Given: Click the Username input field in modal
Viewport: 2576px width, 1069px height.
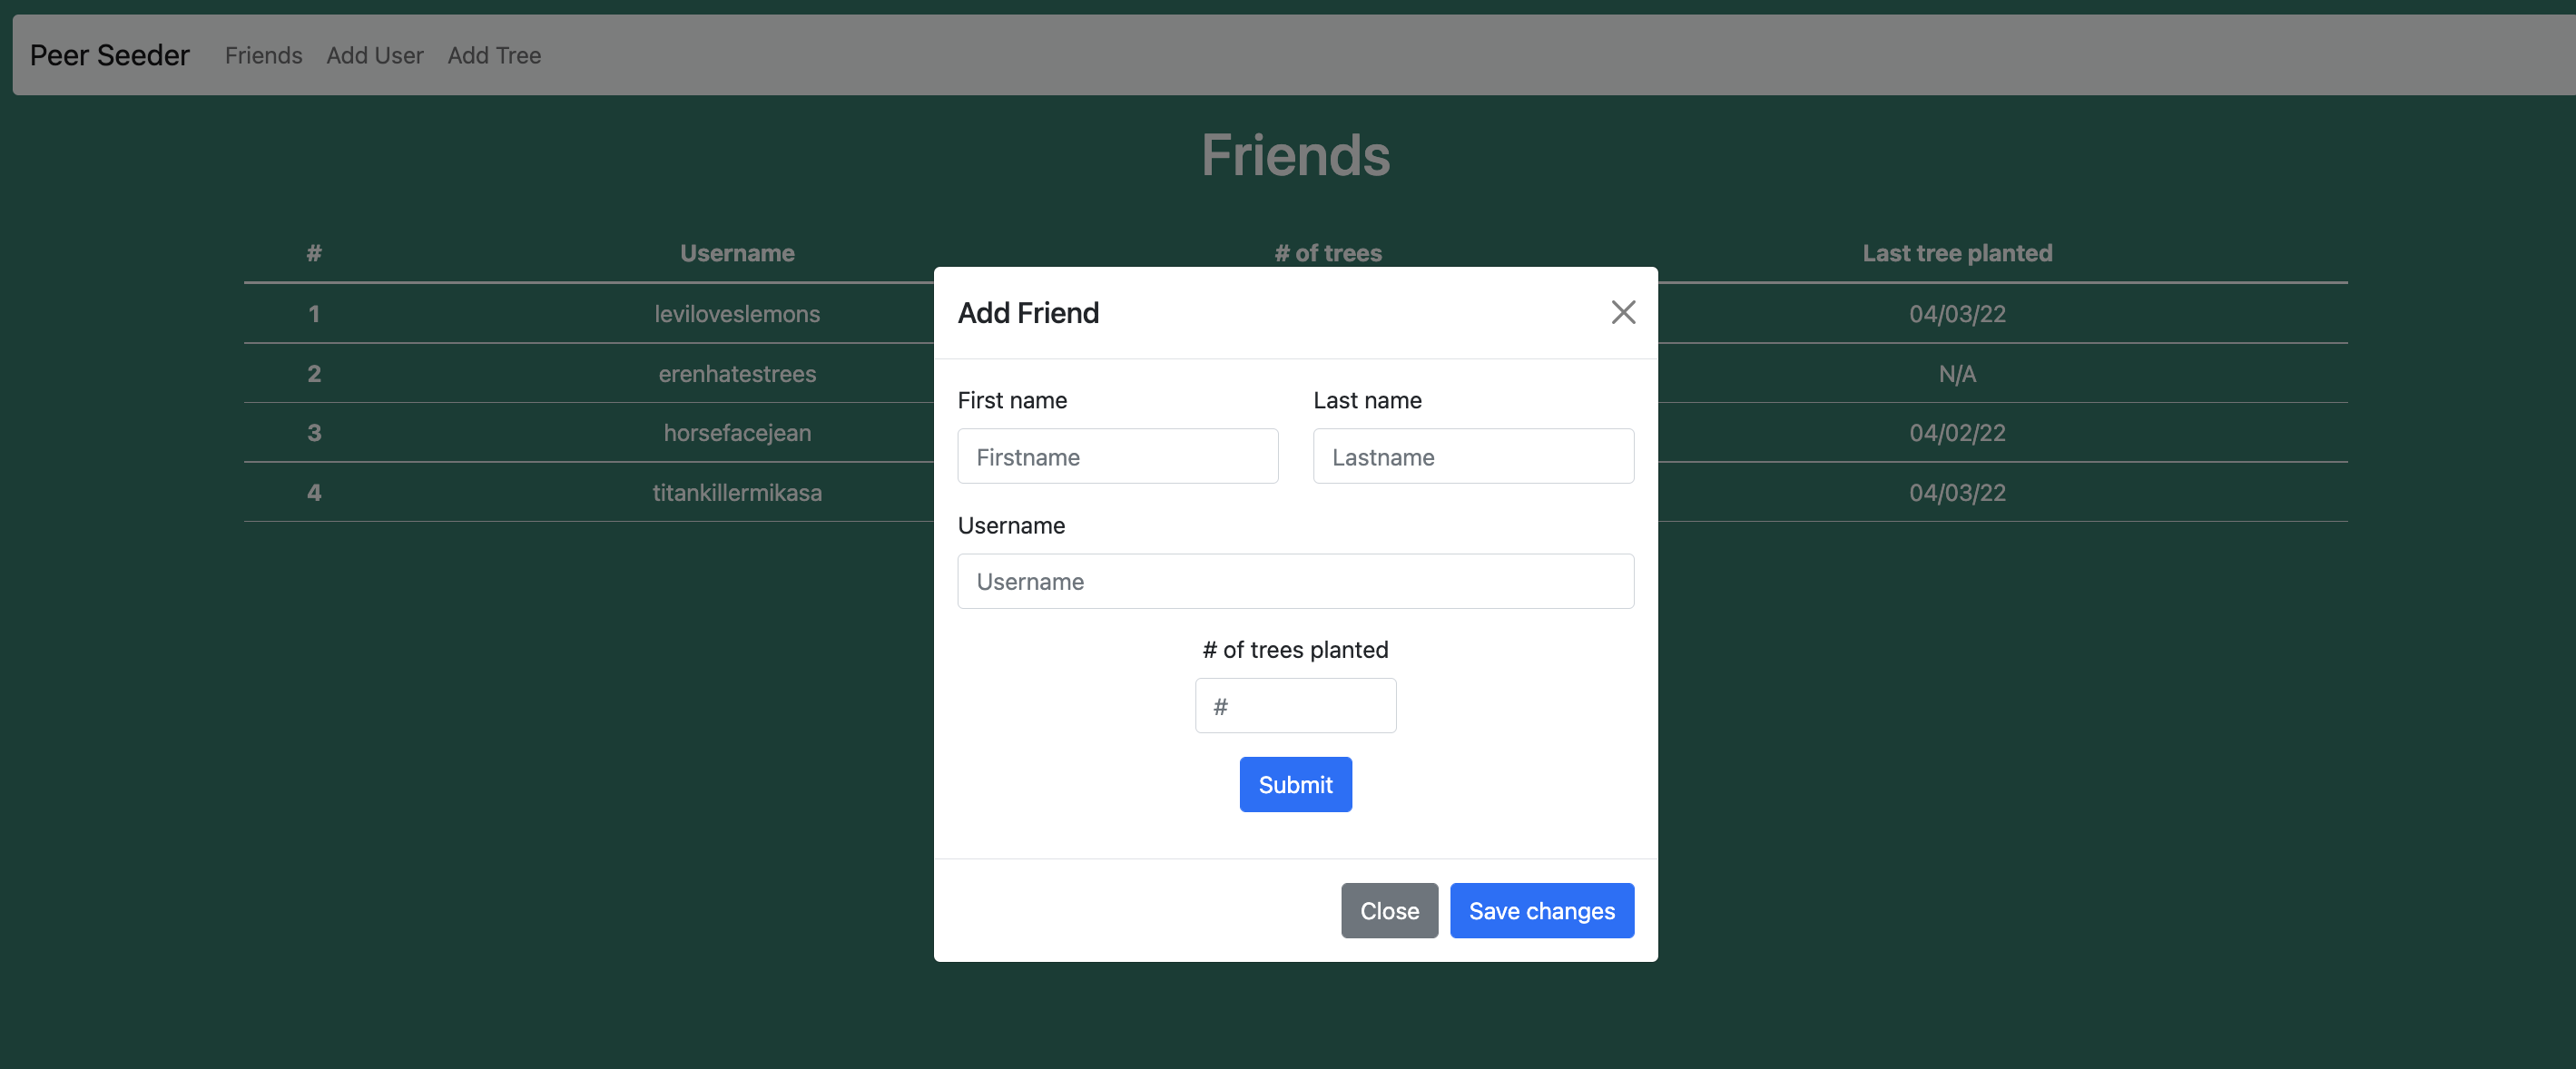Looking at the screenshot, I should pyautogui.click(x=1294, y=582).
